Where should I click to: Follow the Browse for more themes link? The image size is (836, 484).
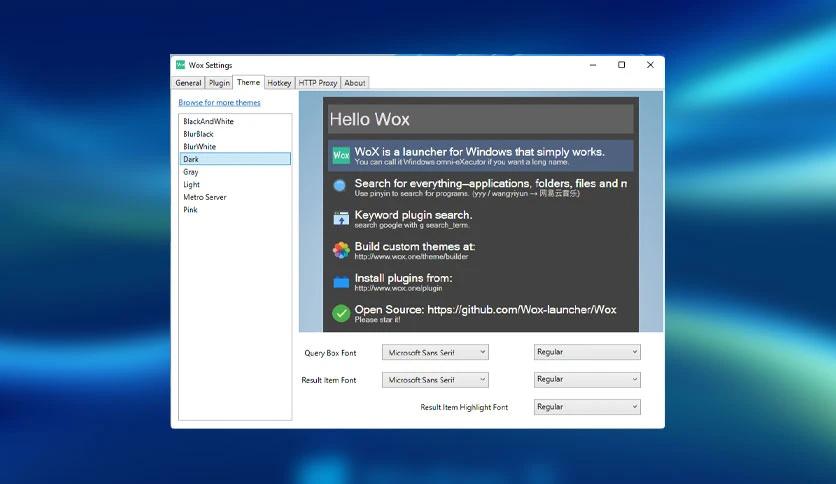pos(220,102)
